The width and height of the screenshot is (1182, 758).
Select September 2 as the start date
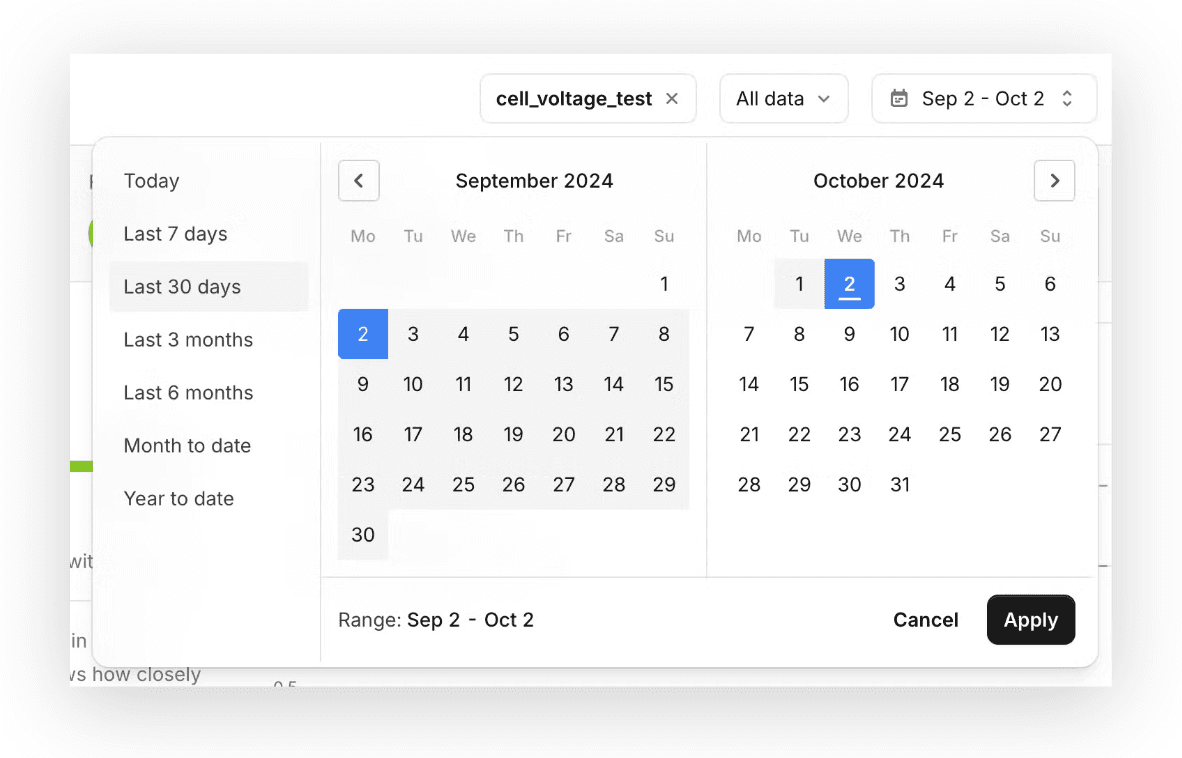click(x=363, y=334)
